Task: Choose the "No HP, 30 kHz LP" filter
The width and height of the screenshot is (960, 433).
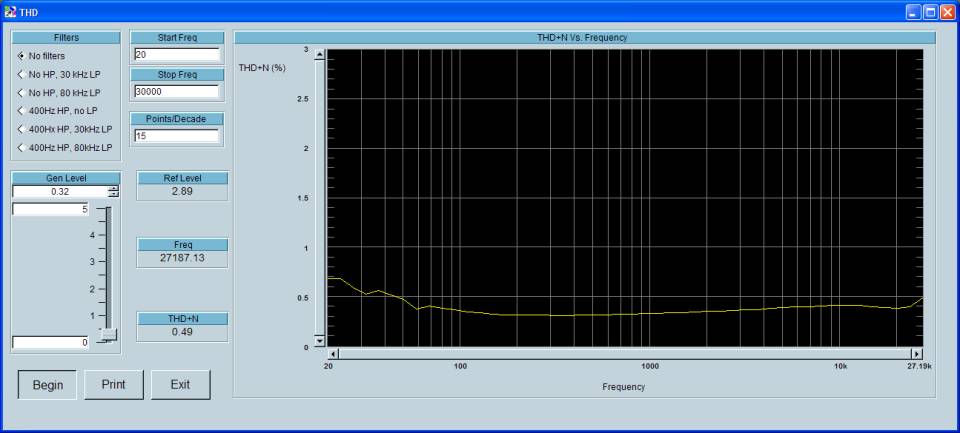Action: pos(21,74)
